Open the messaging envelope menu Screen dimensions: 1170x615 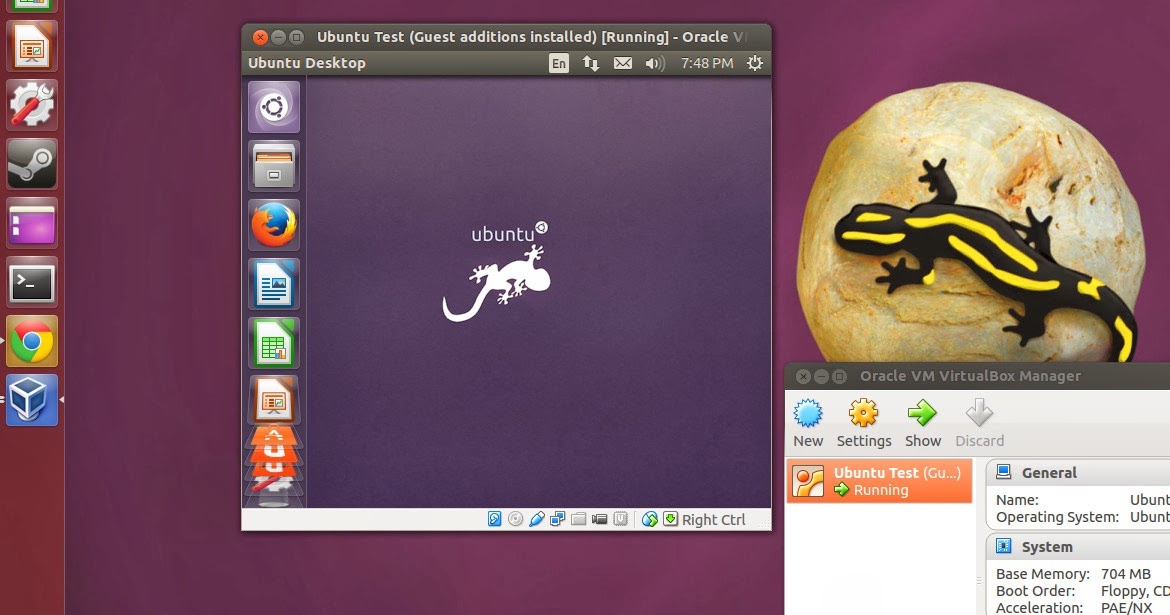[622, 62]
